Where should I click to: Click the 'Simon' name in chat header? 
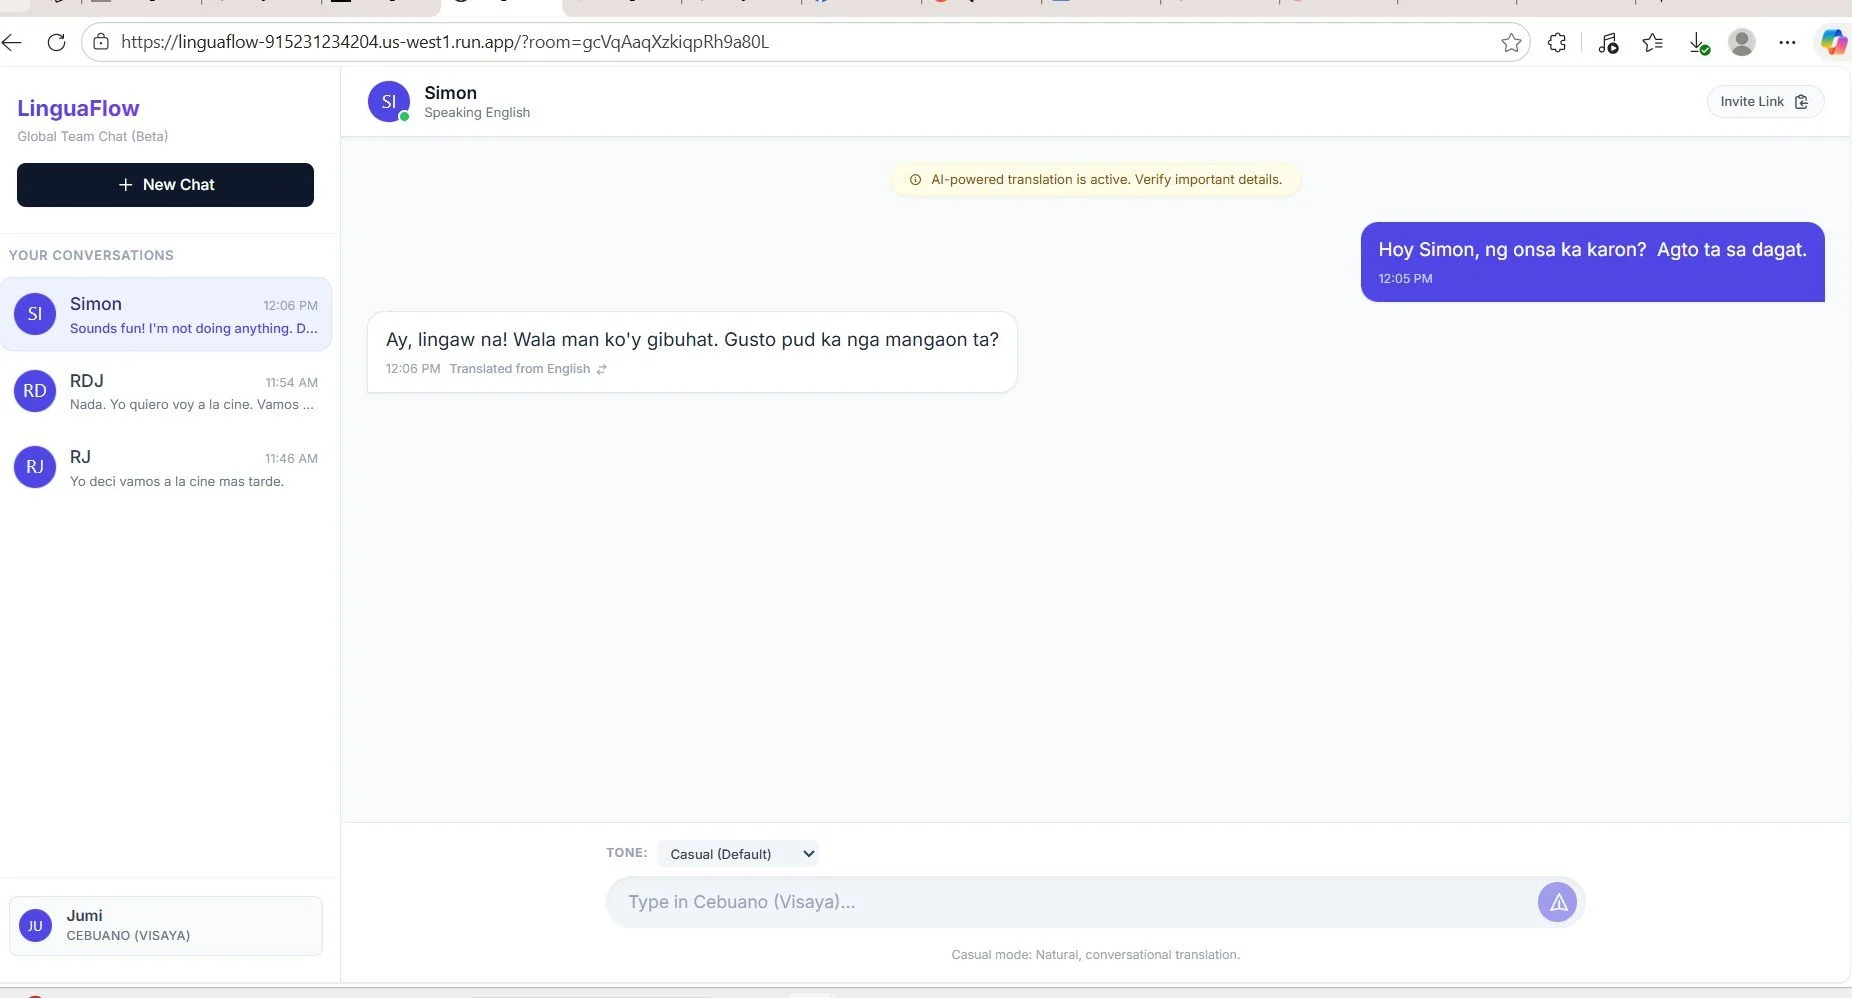[x=450, y=93]
